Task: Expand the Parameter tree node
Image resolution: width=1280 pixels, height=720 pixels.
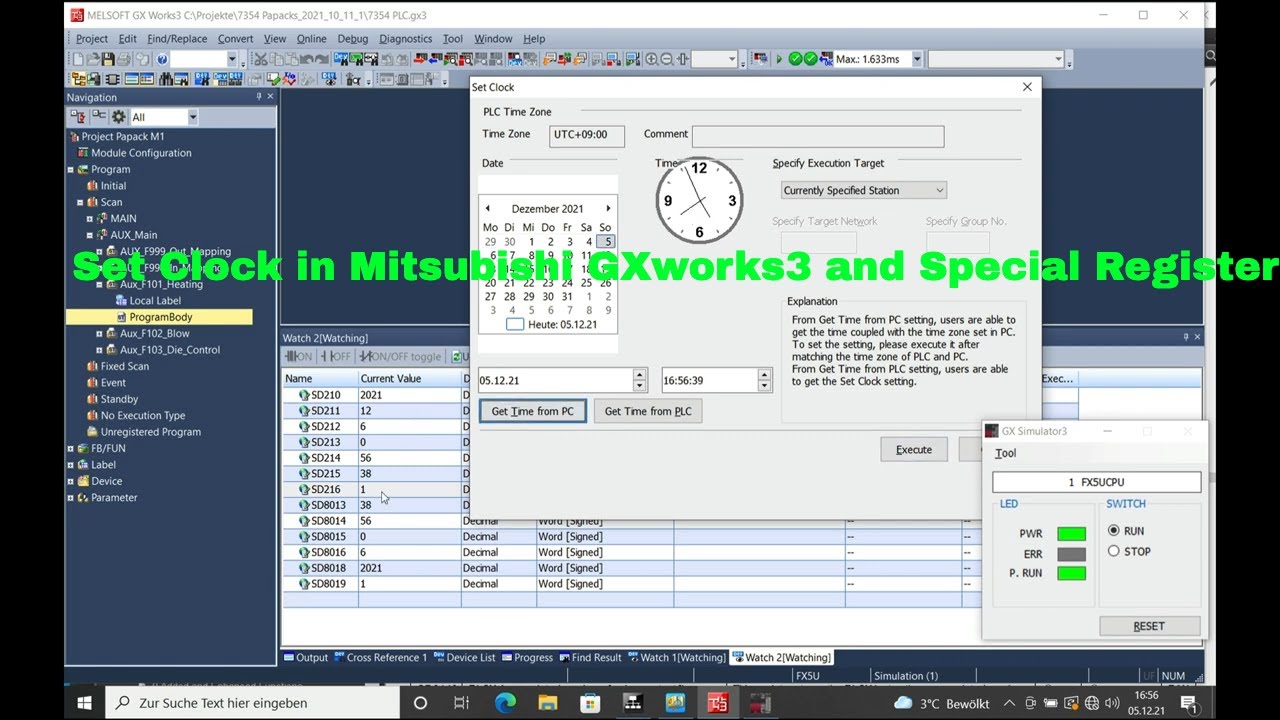Action: coord(70,497)
